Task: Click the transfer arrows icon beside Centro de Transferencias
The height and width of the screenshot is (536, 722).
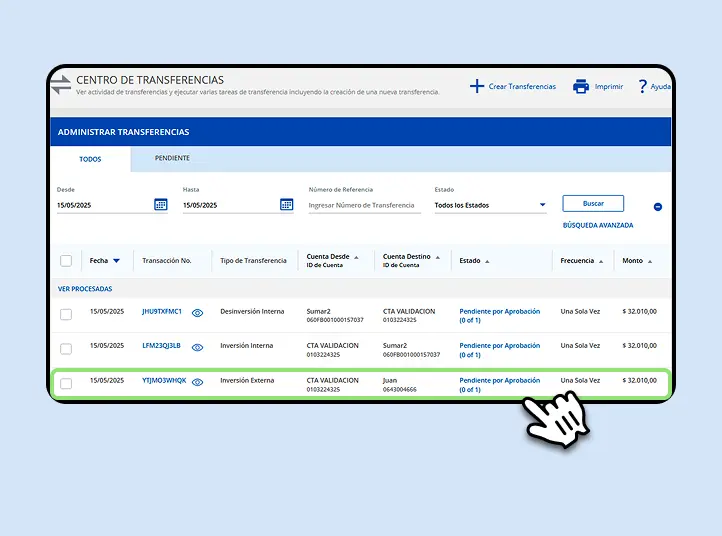Action: (61, 85)
